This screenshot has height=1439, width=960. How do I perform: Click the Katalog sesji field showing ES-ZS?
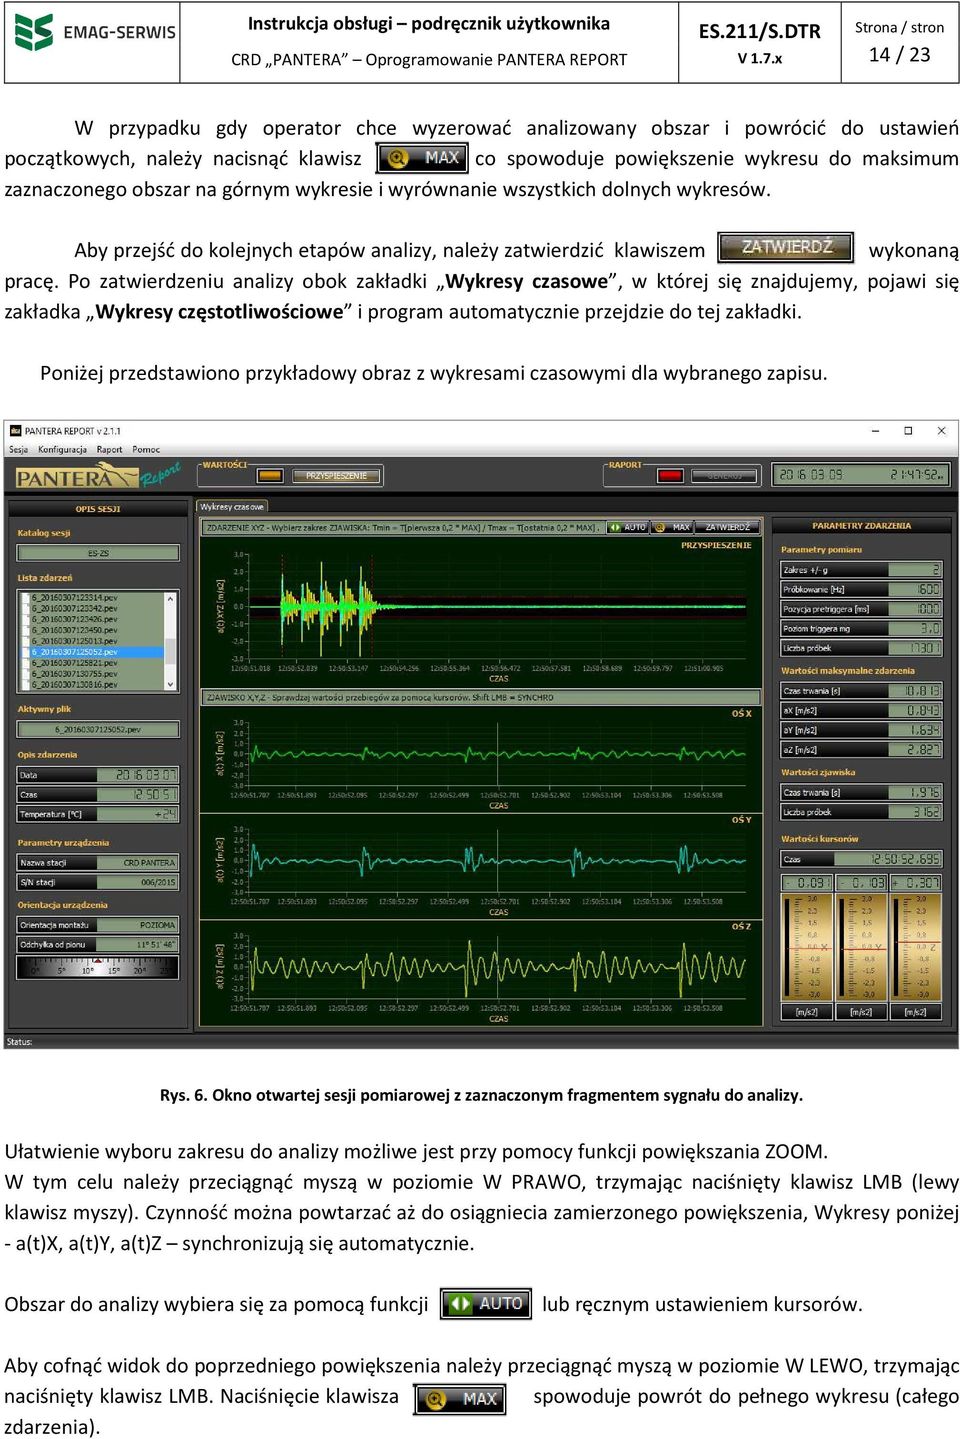(98, 553)
